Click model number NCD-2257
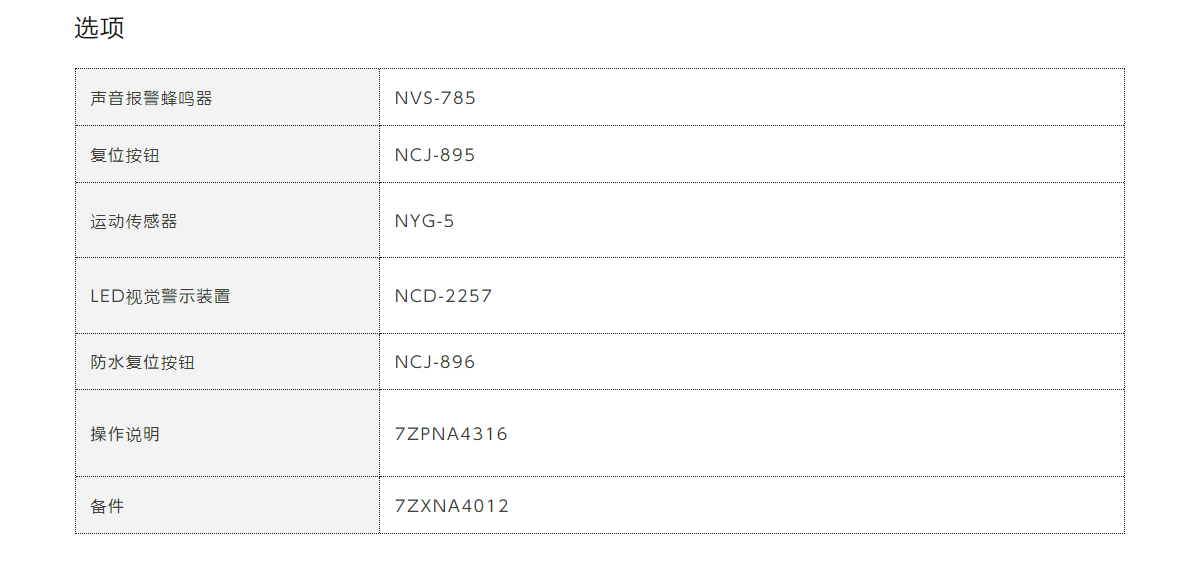The image size is (1197, 574). [444, 295]
